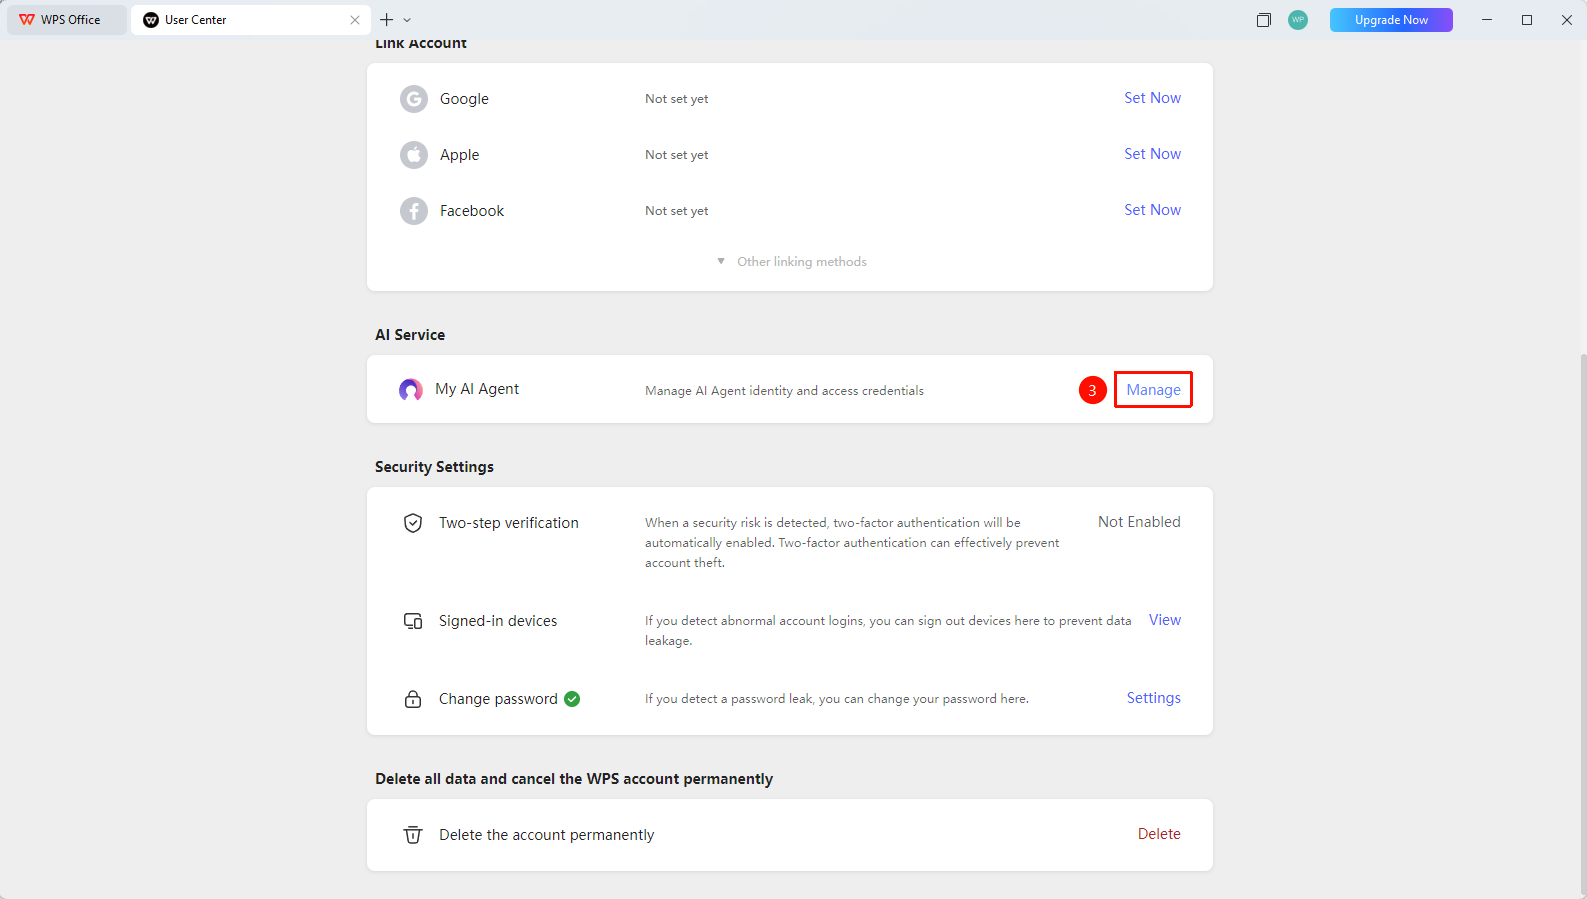
Task: Click the 'My AI Agent' label
Action: (x=477, y=389)
